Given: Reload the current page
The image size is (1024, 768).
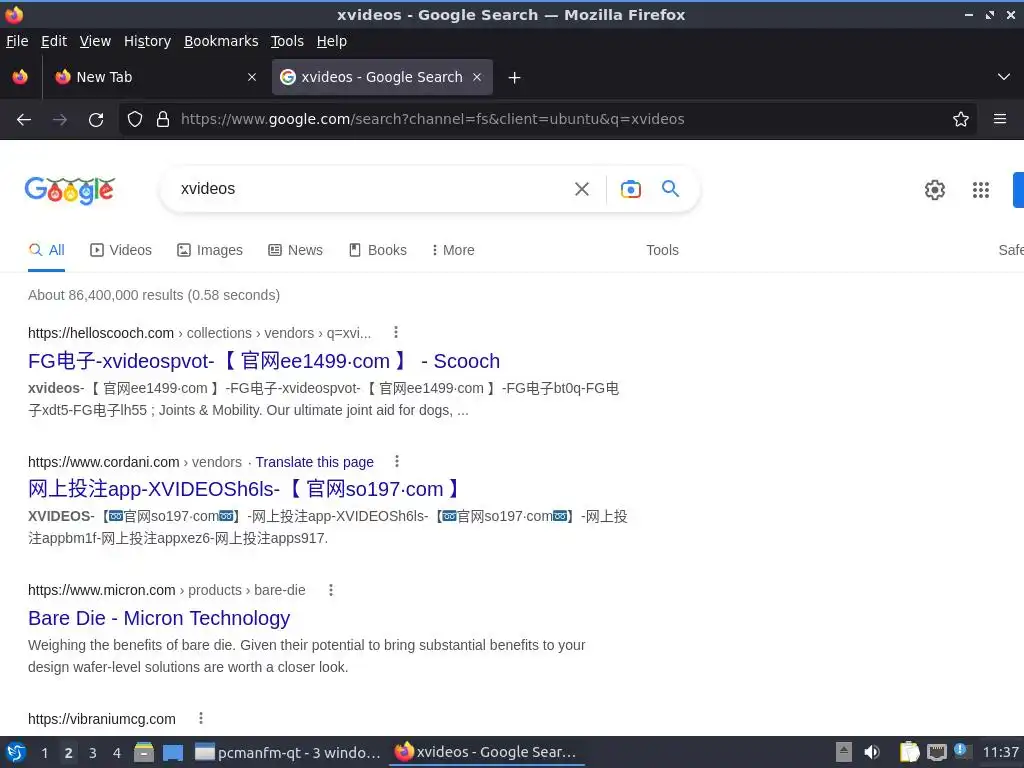Looking at the screenshot, I should 96,120.
